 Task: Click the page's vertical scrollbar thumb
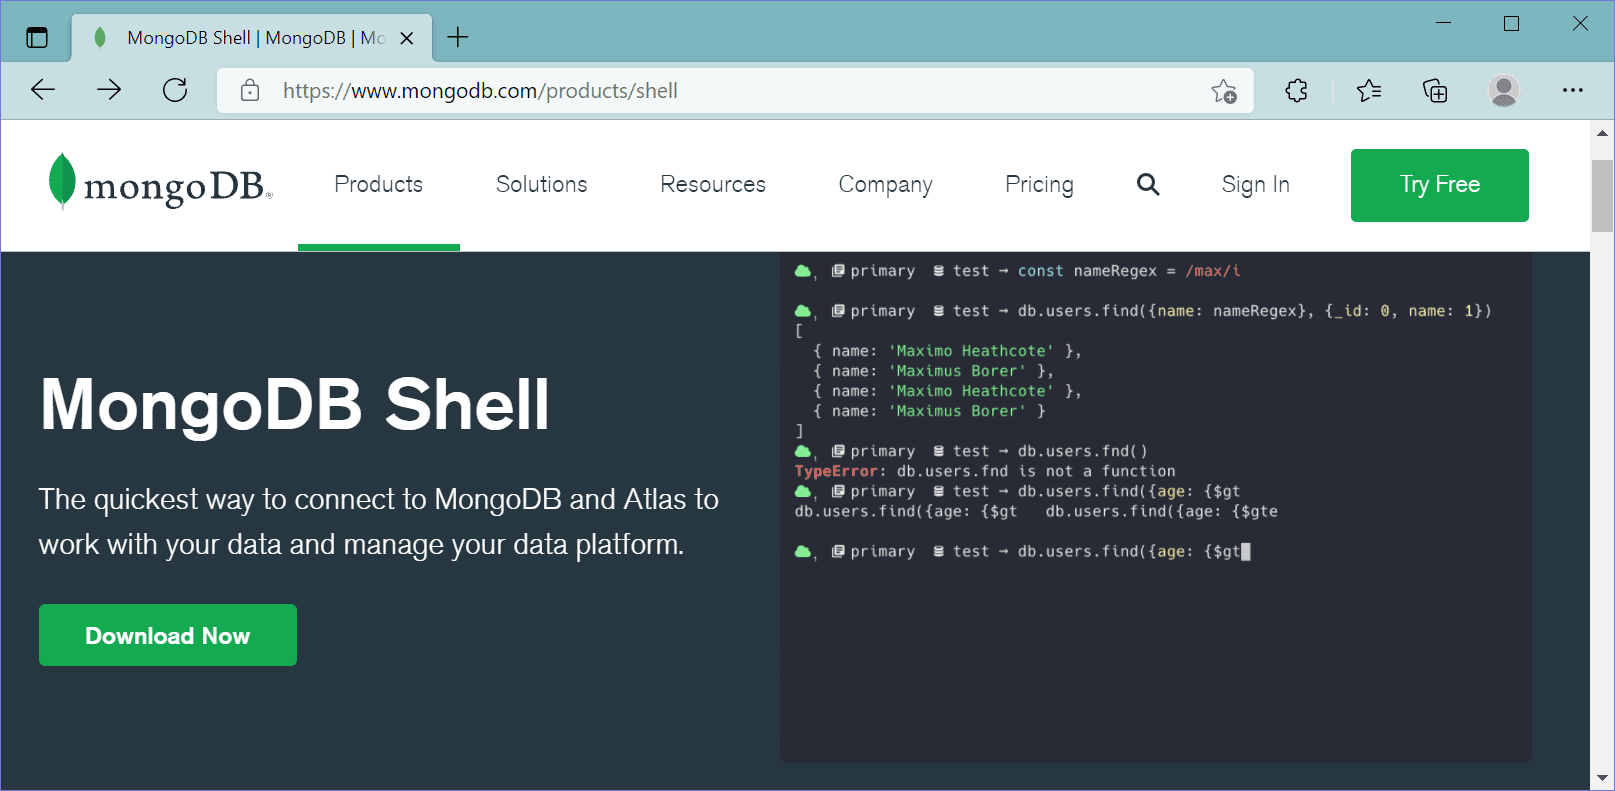point(1602,195)
